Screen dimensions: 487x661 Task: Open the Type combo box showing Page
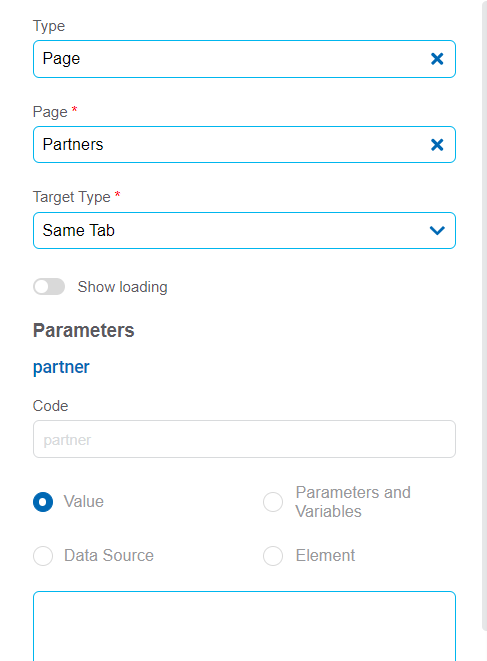pos(244,59)
